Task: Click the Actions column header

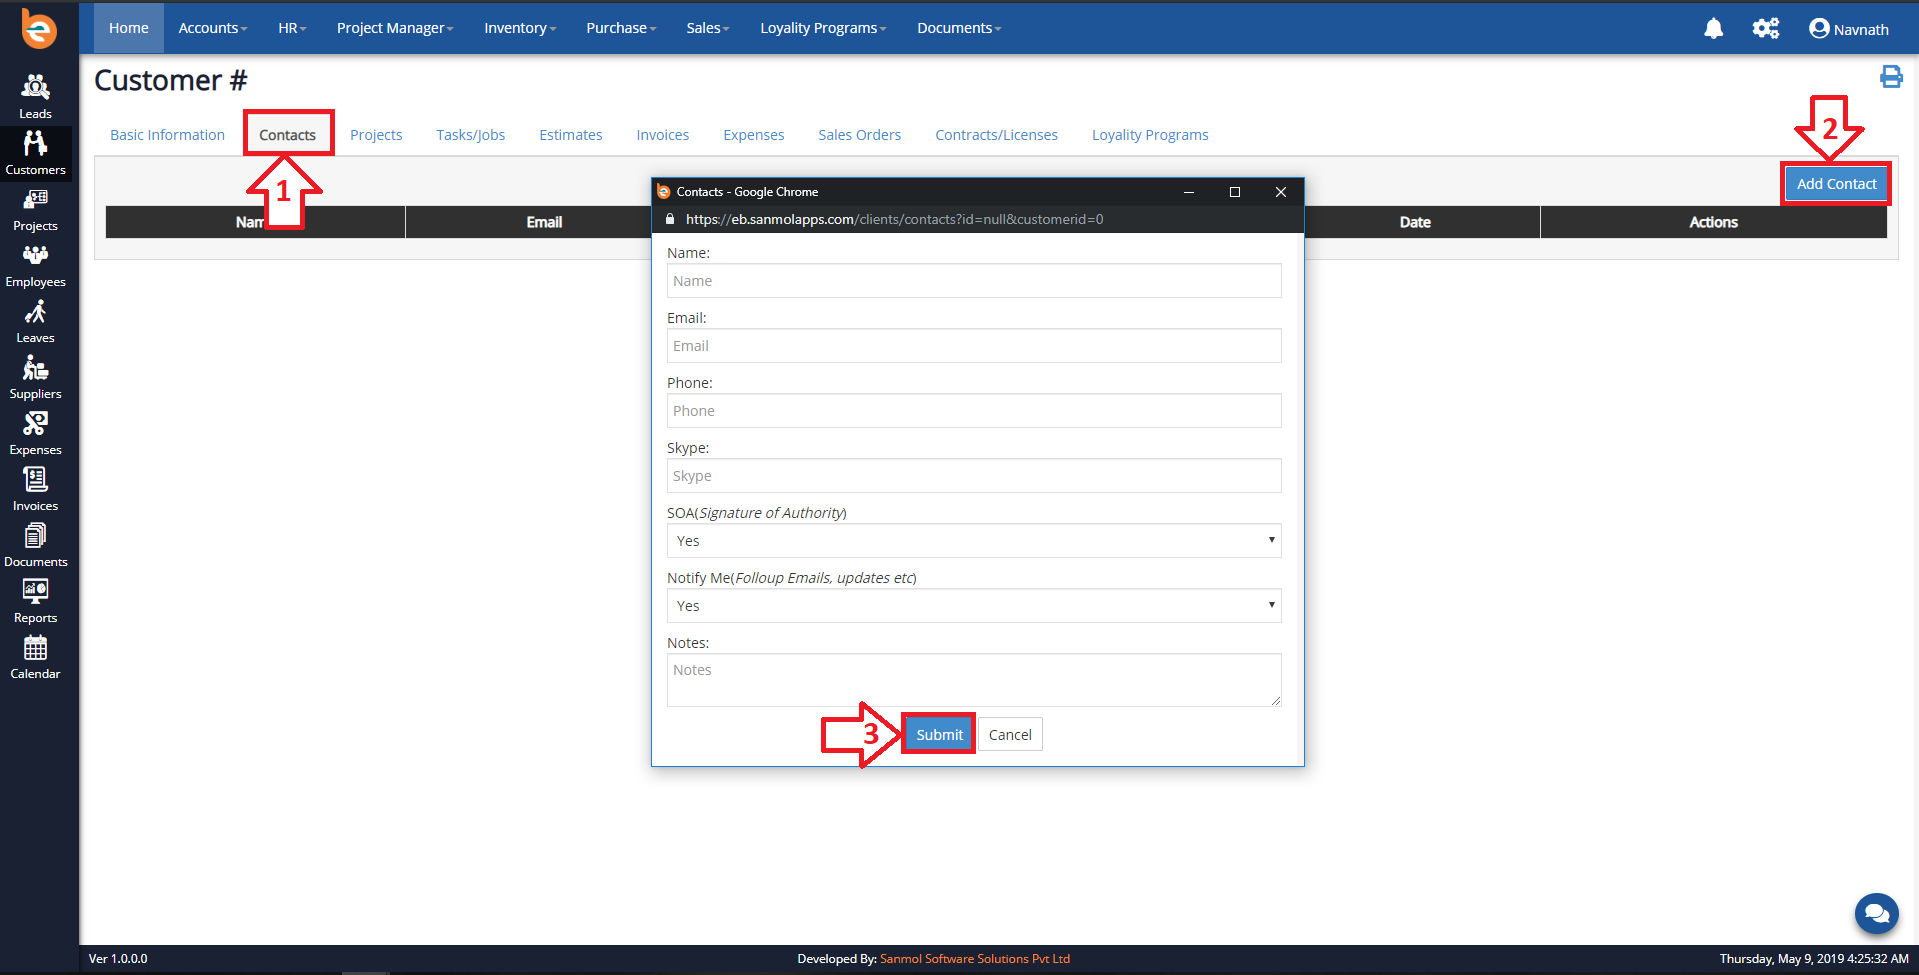Action: [1714, 222]
